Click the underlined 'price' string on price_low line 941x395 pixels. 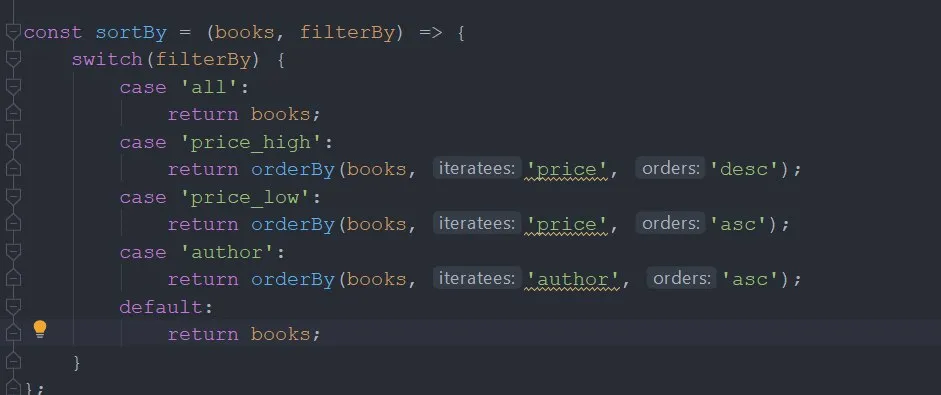pos(566,224)
